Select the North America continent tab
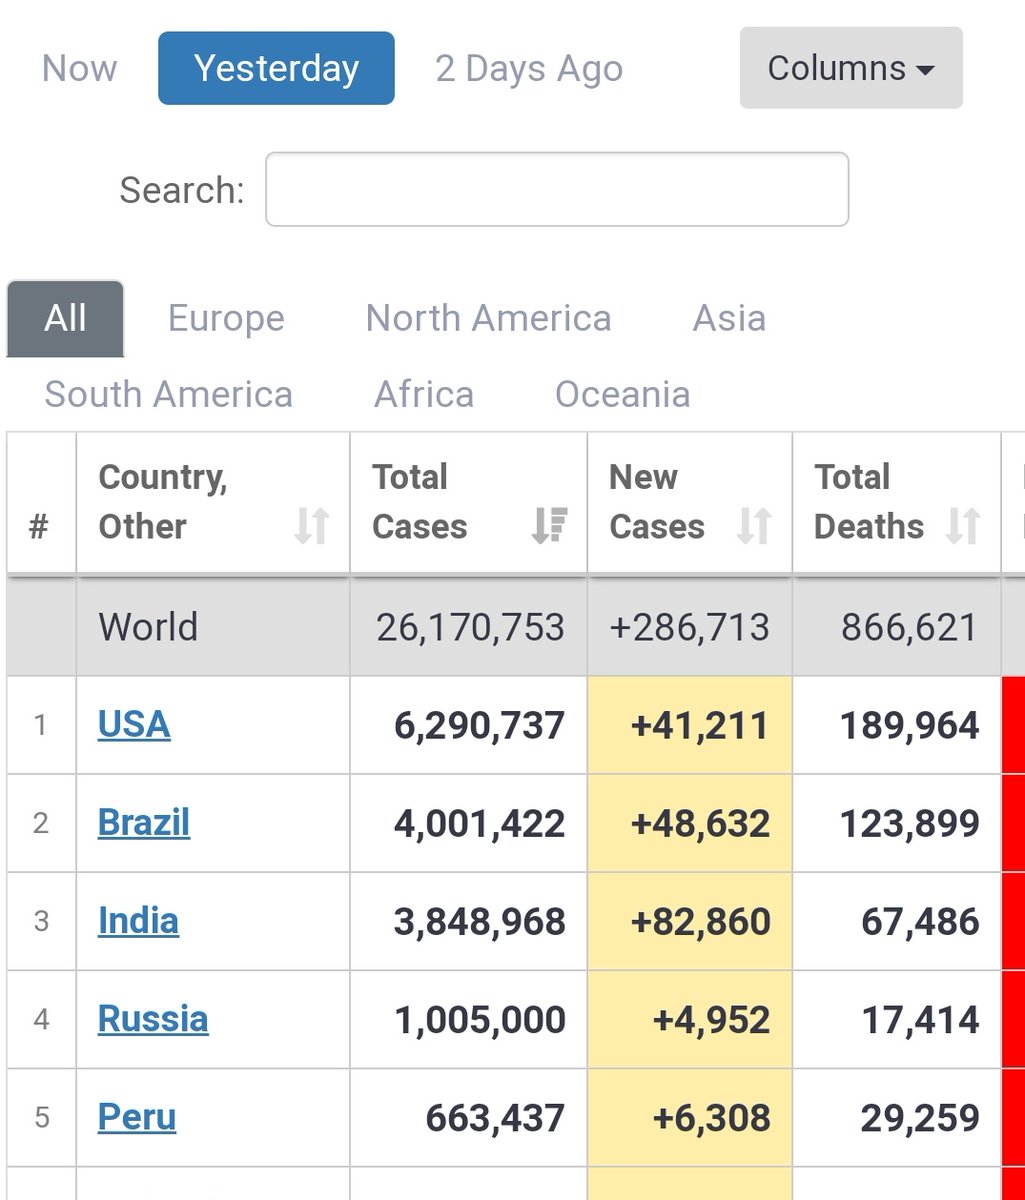Screen dimensions: 1025x1200 [x=488, y=318]
